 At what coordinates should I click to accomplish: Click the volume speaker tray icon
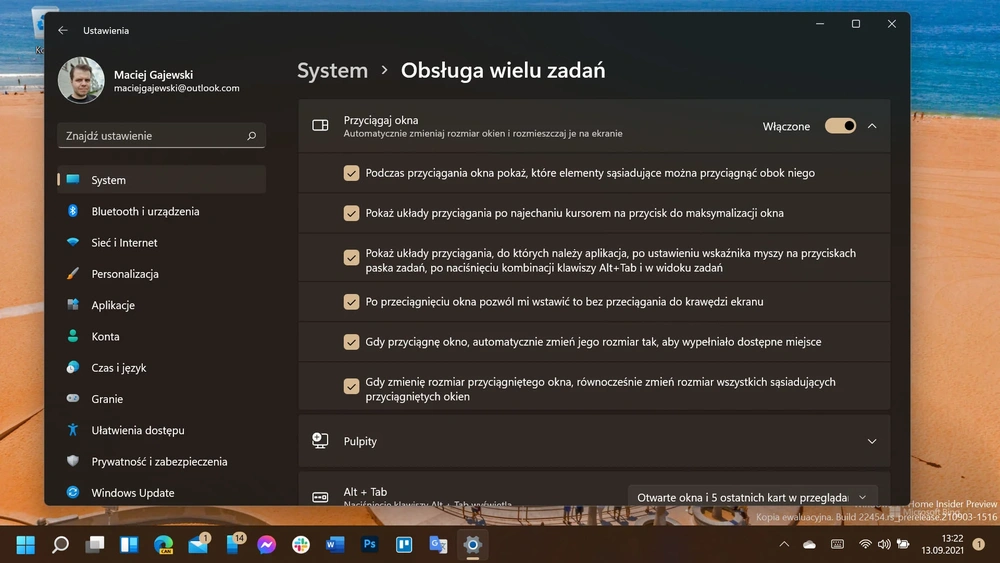[x=884, y=545]
